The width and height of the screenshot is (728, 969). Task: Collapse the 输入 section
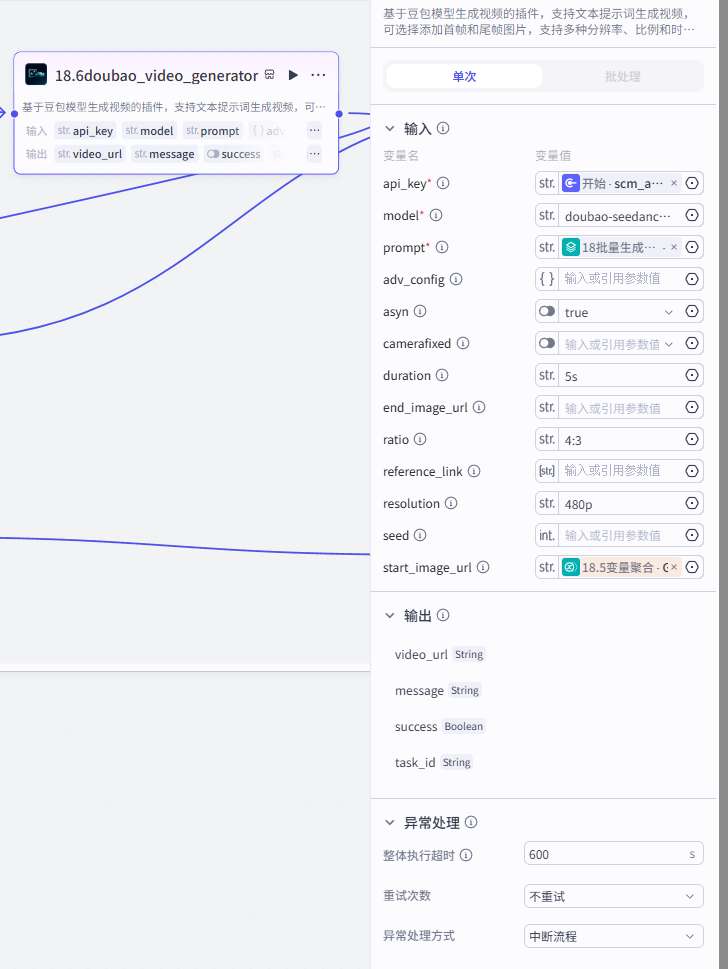[389, 129]
